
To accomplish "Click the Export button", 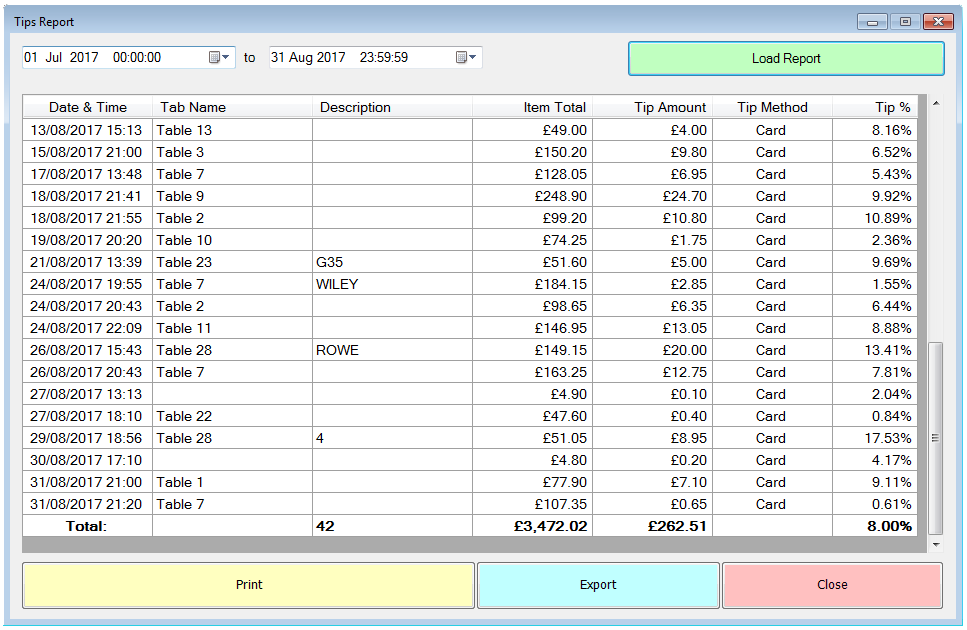I will point(598,585).
